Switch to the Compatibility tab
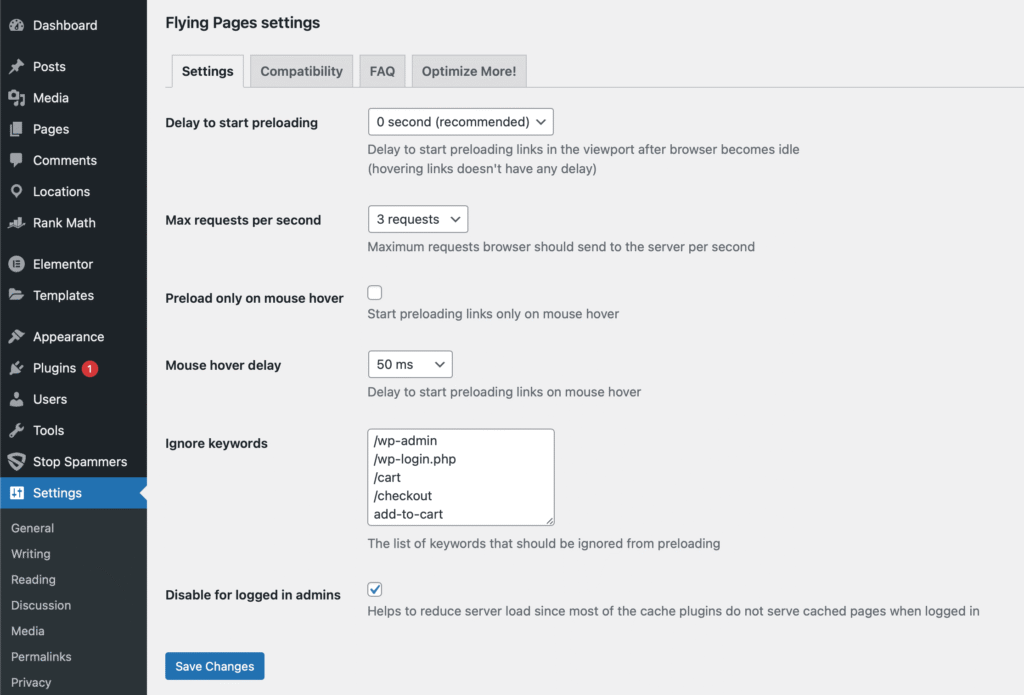1024x695 pixels. click(301, 71)
